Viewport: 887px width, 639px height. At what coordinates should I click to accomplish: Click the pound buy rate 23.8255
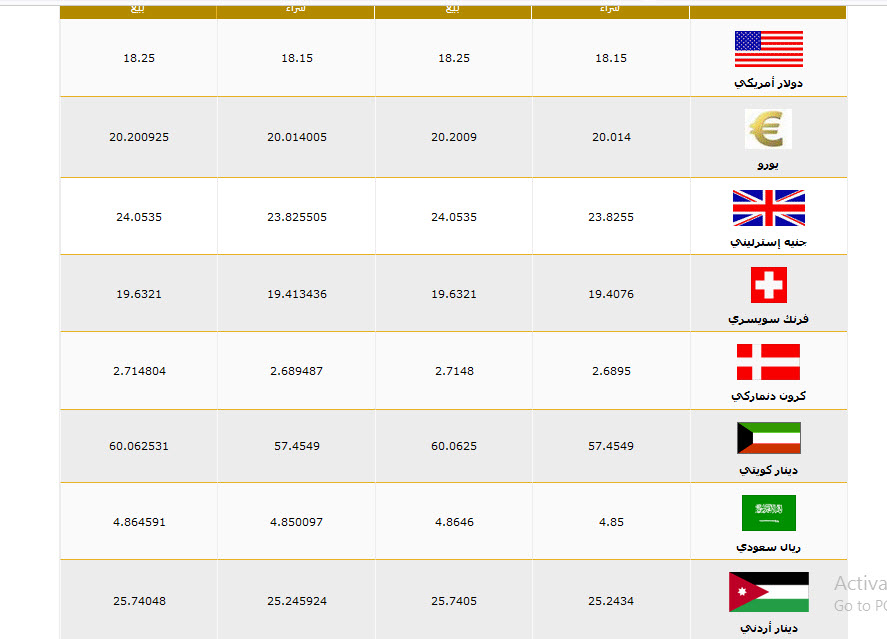point(611,217)
